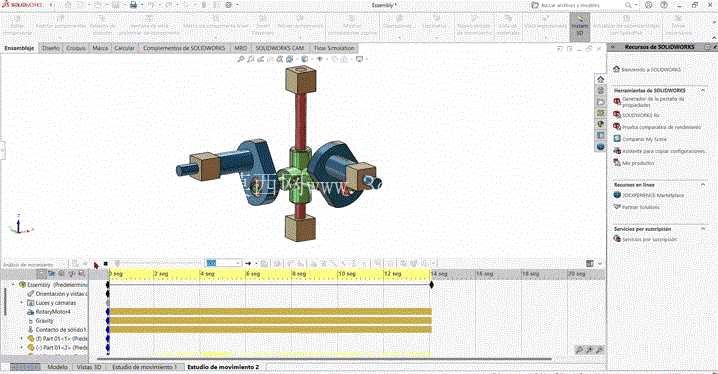Switch to the Modelo bottom tab
The width and height of the screenshot is (718, 374).
point(58,367)
